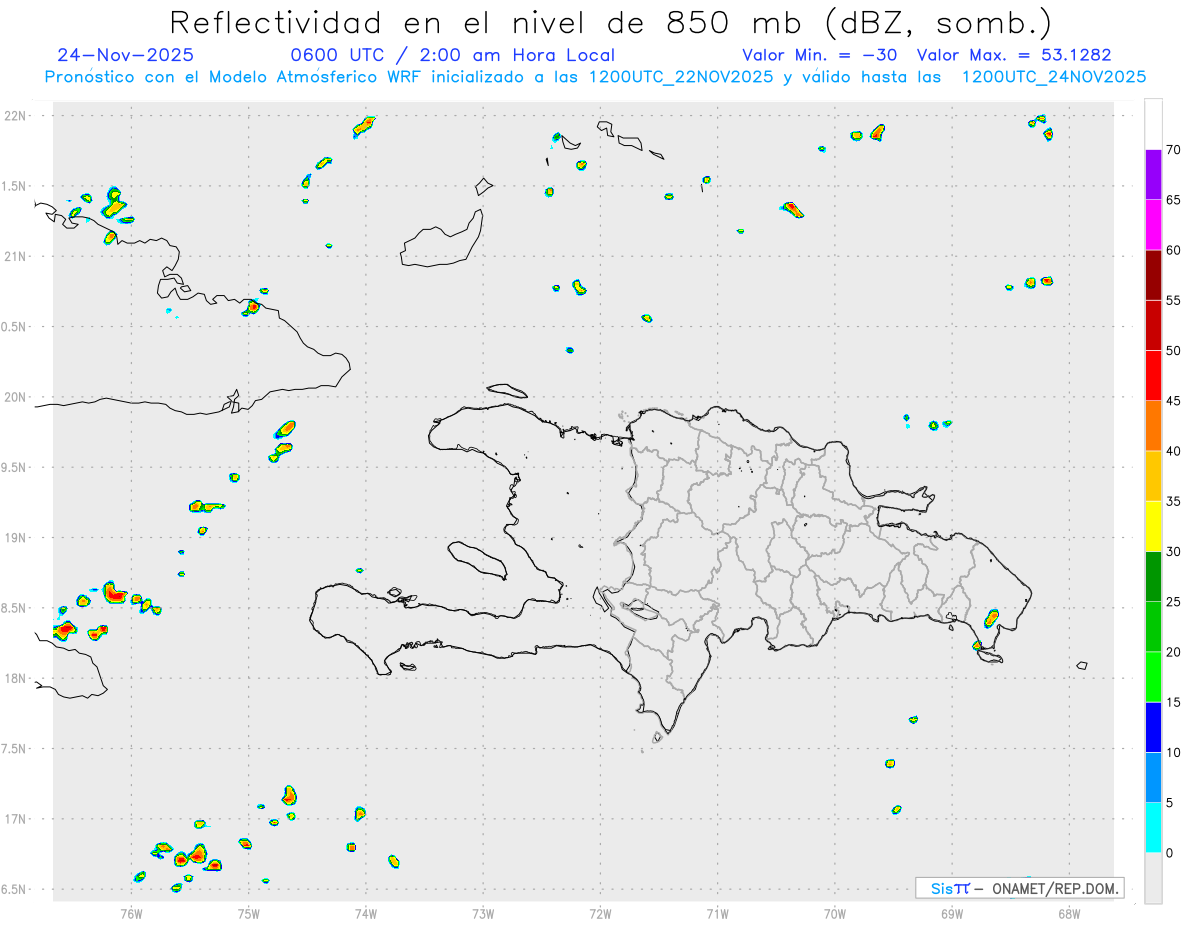Click the '50' colorbar scale label
The image size is (1200, 927).
1173,351
